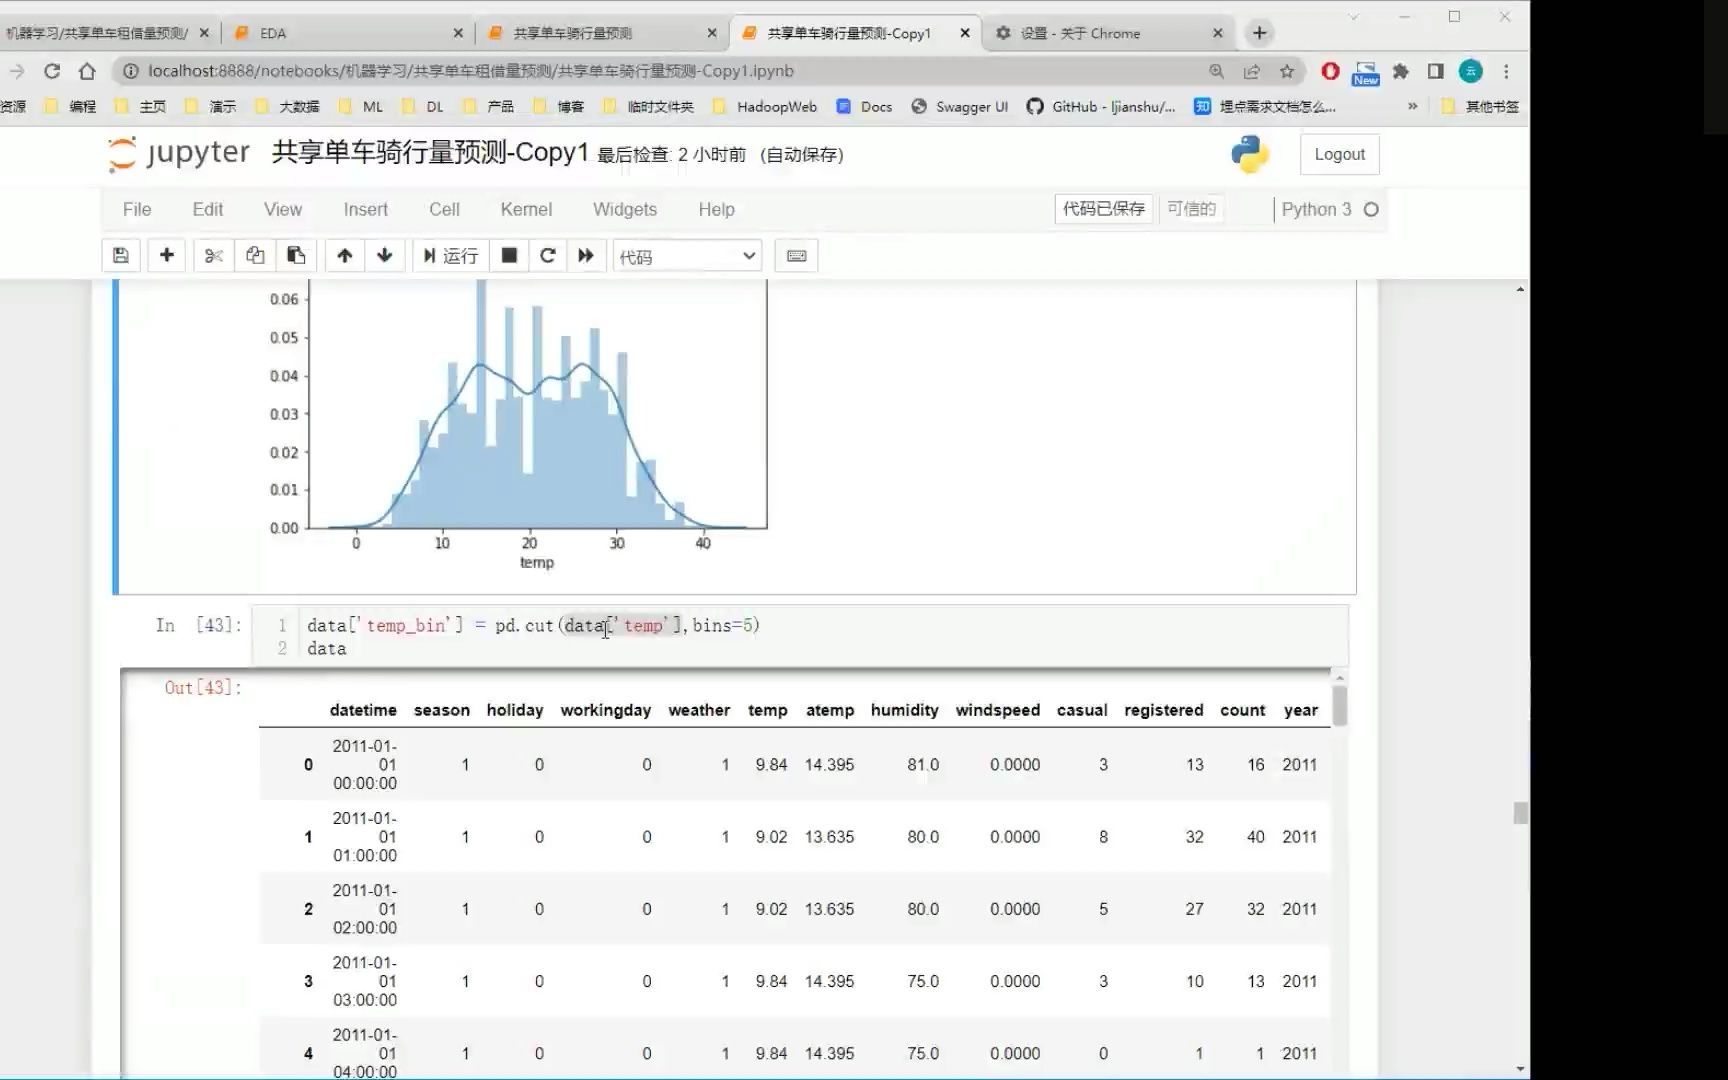The width and height of the screenshot is (1728, 1080).
Task: Open the Extensions puzzle icon
Action: 1400,71
